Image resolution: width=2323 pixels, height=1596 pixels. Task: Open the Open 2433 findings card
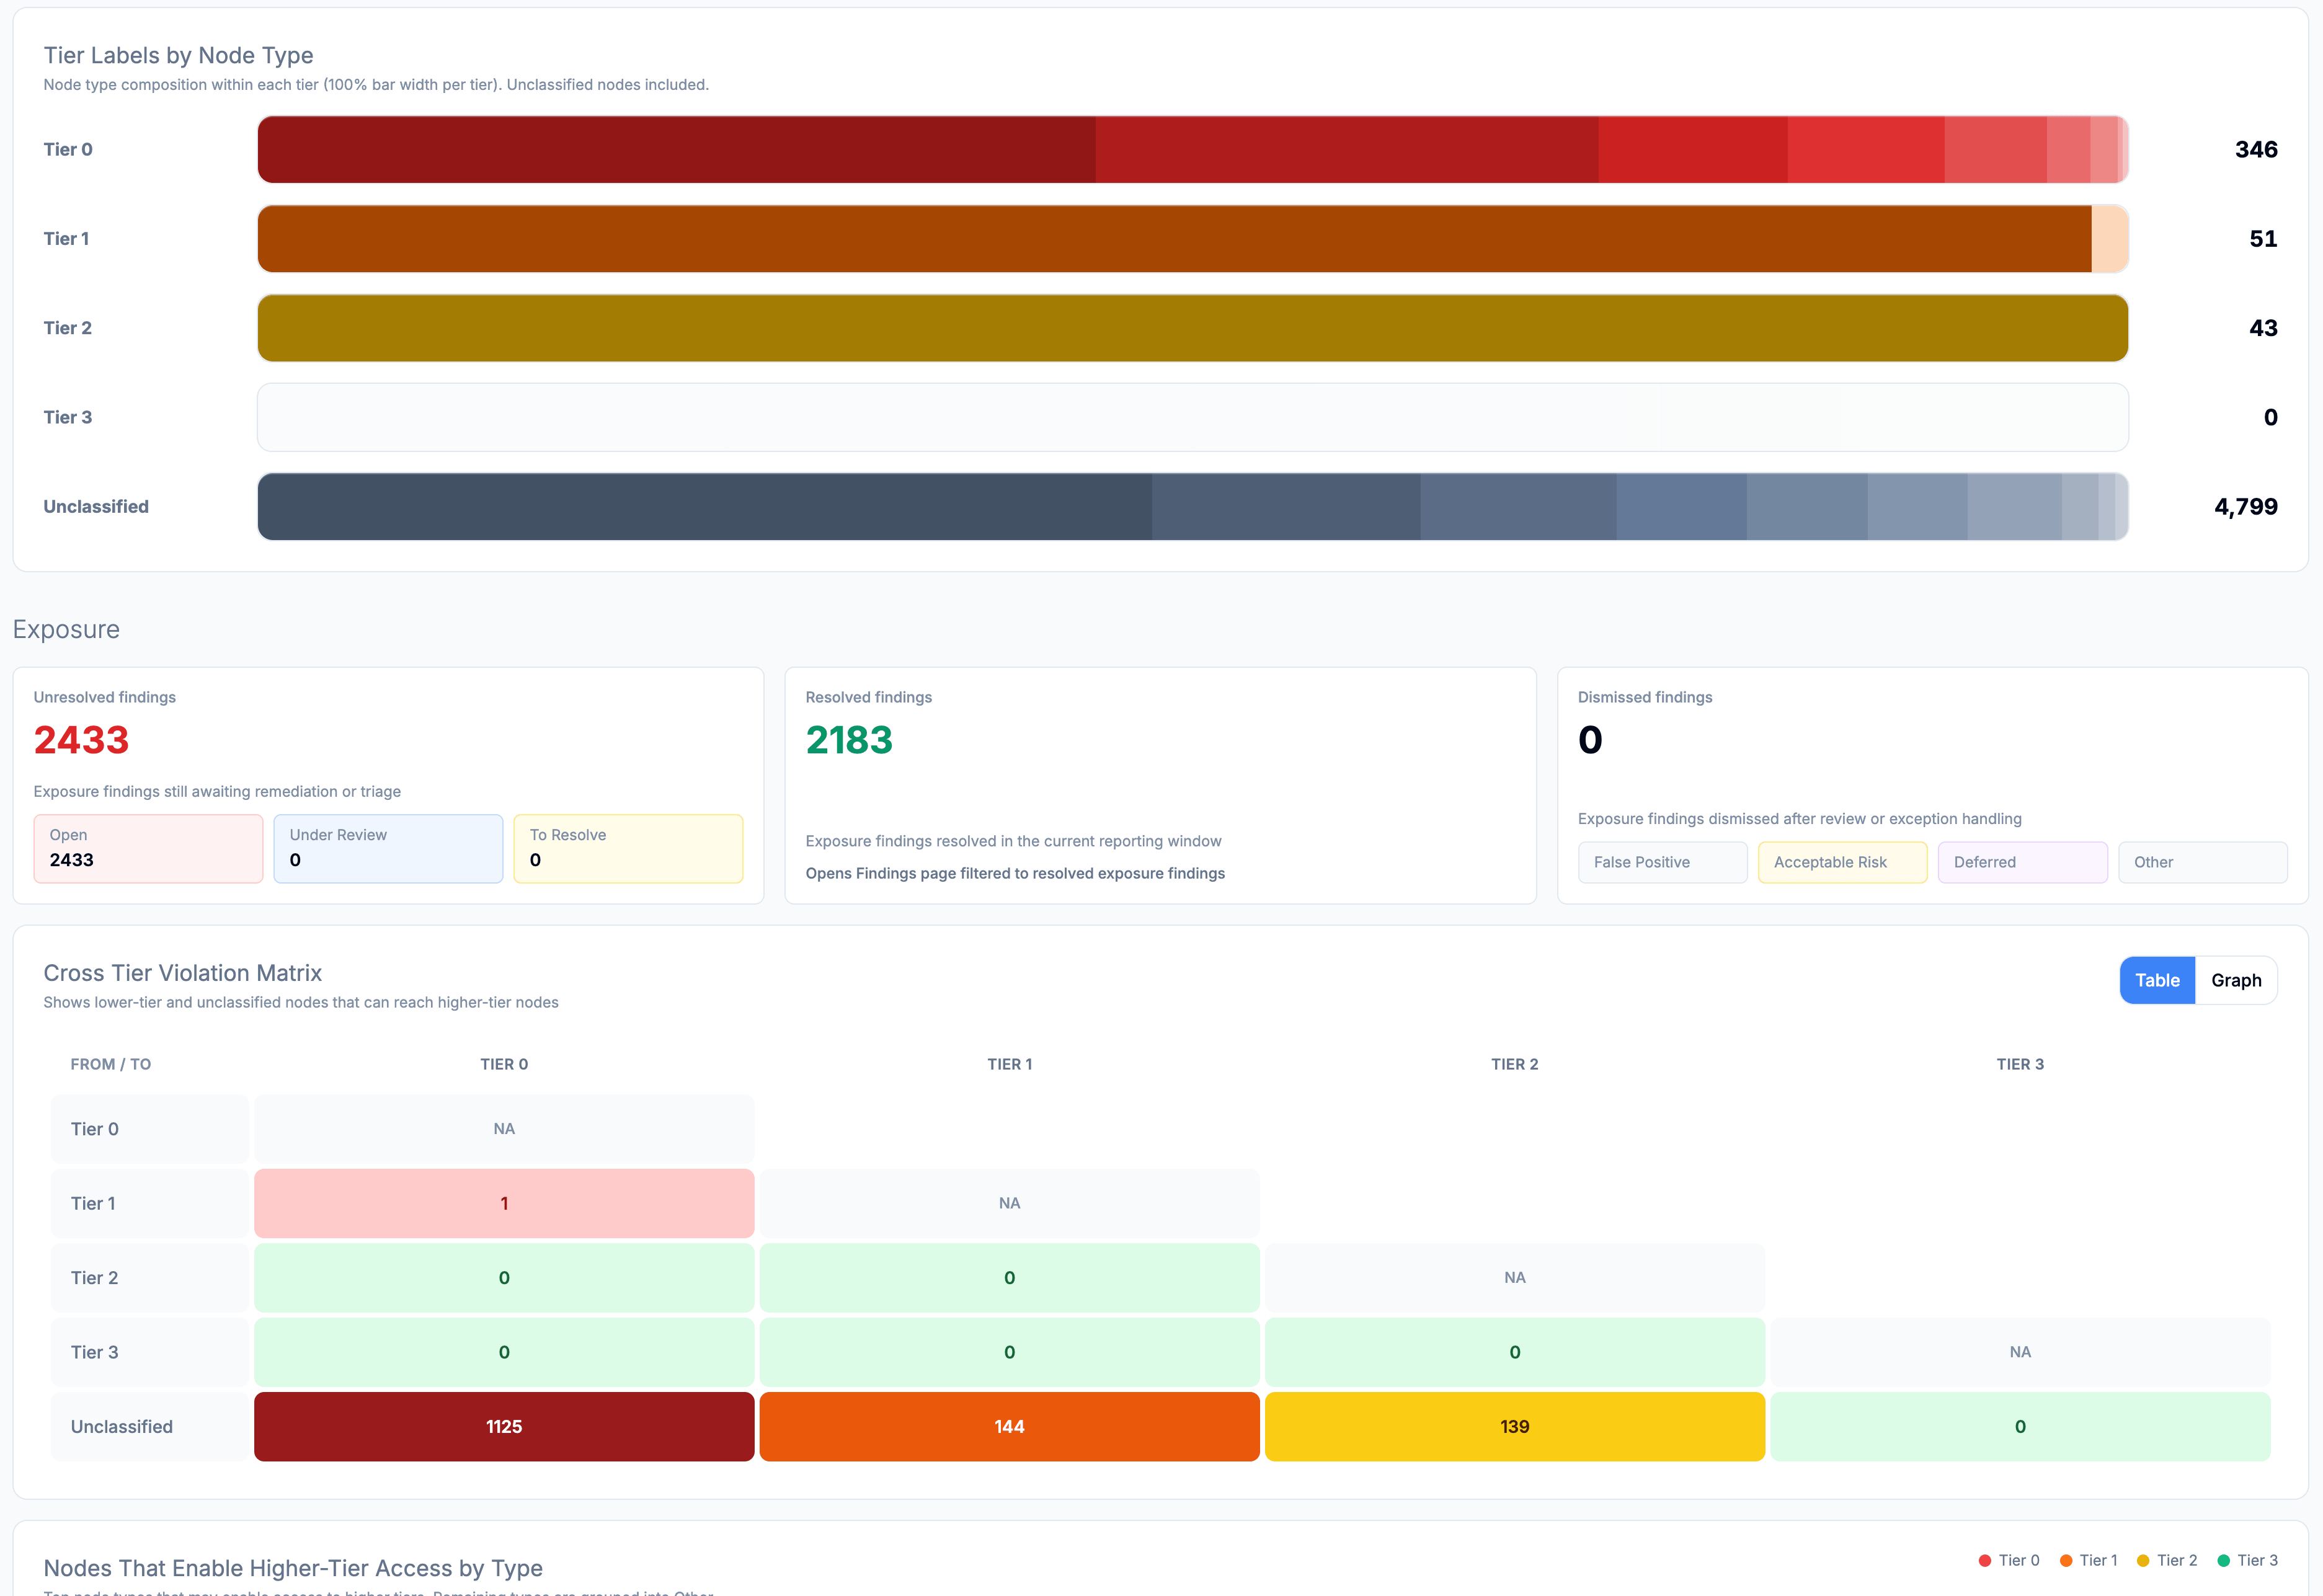tap(148, 848)
